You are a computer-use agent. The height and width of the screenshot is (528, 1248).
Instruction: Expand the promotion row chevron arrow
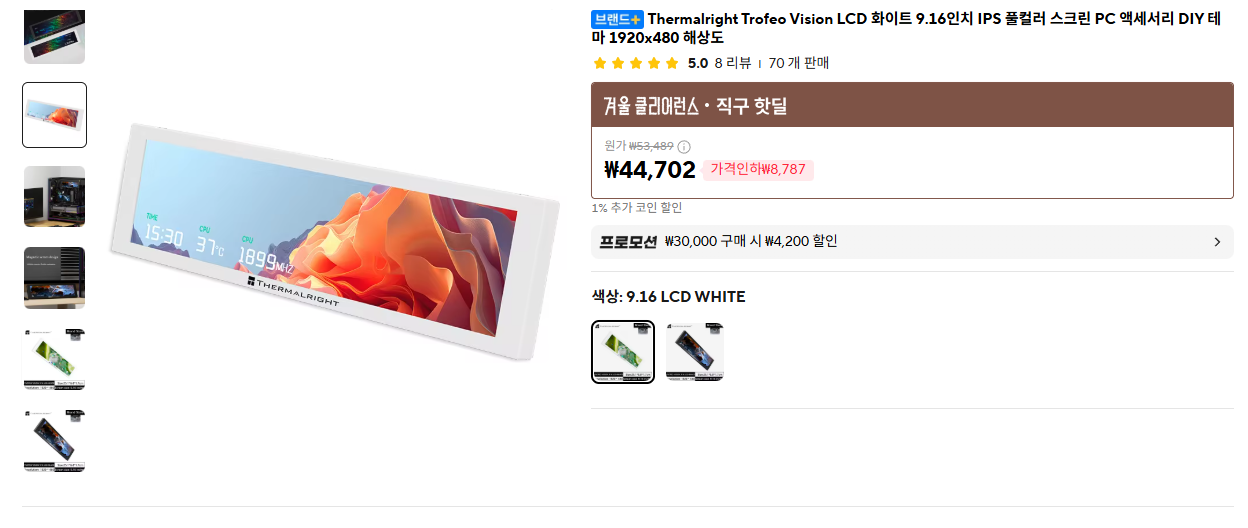pos(1217,242)
